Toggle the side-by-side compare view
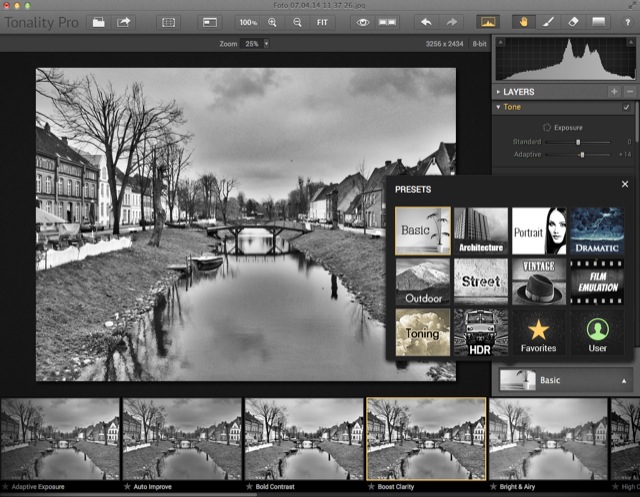The width and height of the screenshot is (640, 497). tap(386, 21)
